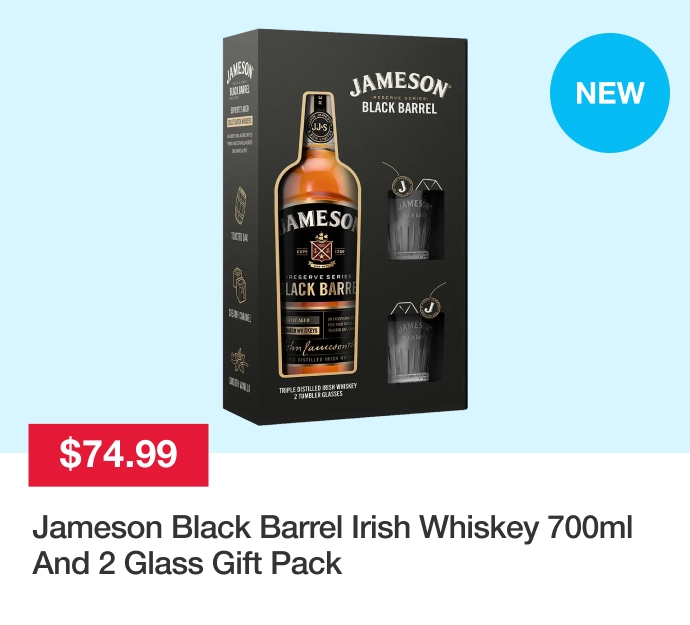Open the Jameson Black Barrel product title link
The width and height of the screenshot is (690, 625).
point(332,545)
